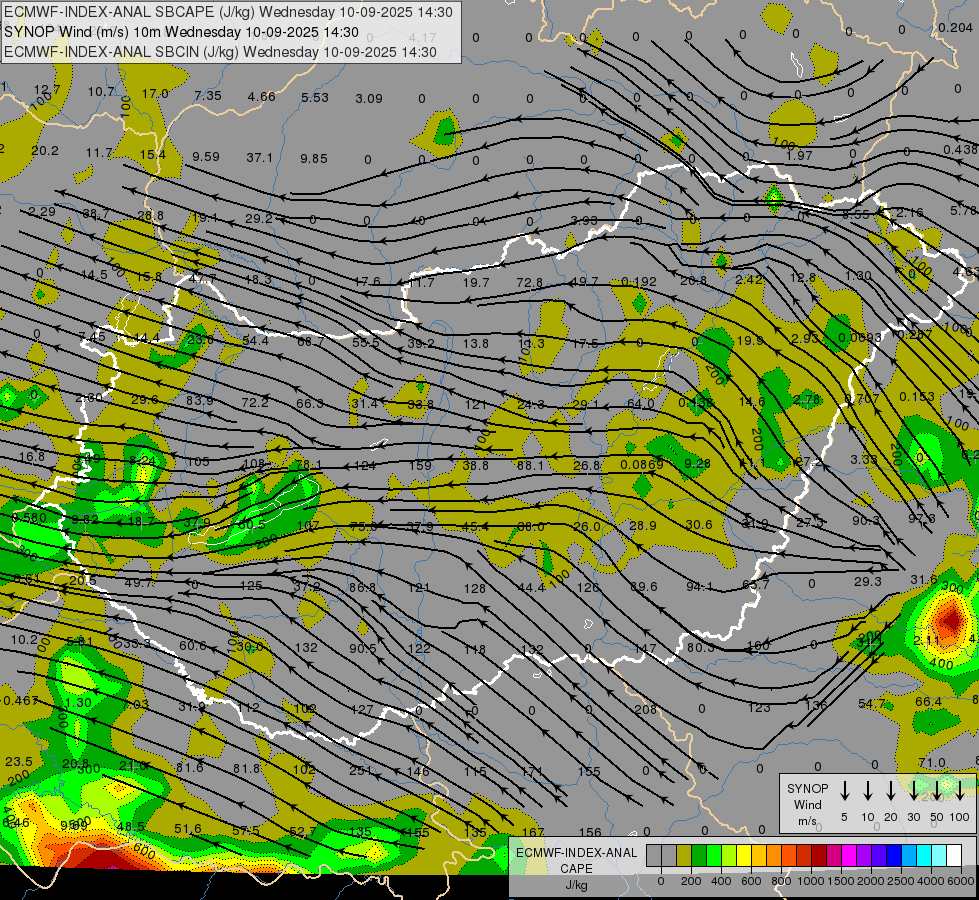The image size is (979, 900).
Task: Select the yellow CAPE legend swatch
Action: click(744, 855)
